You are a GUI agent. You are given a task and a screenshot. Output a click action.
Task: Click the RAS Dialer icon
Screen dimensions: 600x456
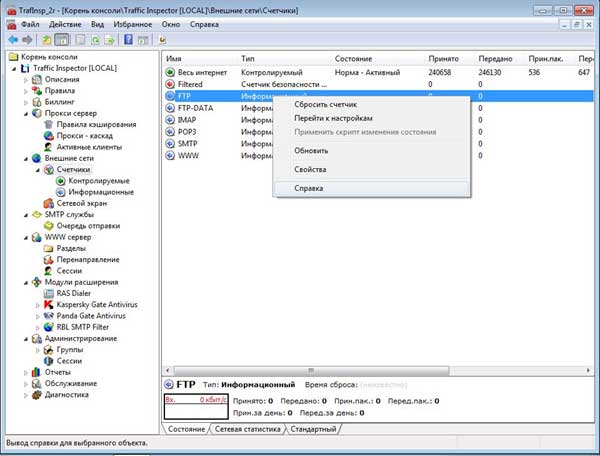pyautogui.click(x=49, y=293)
